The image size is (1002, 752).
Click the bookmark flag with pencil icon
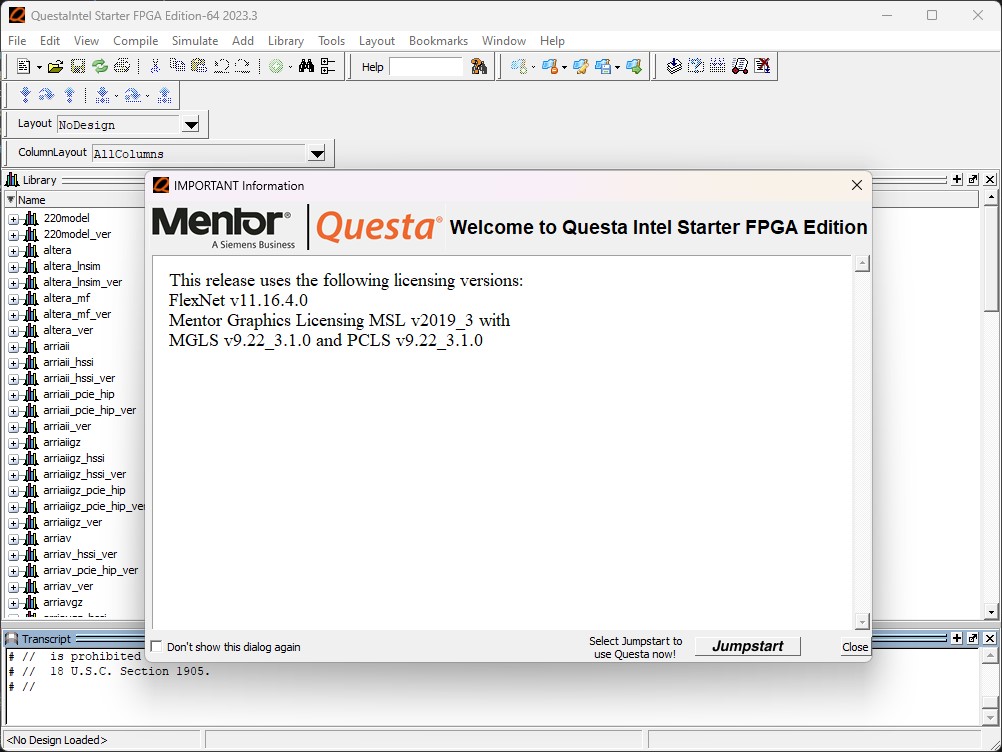click(x=580, y=66)
